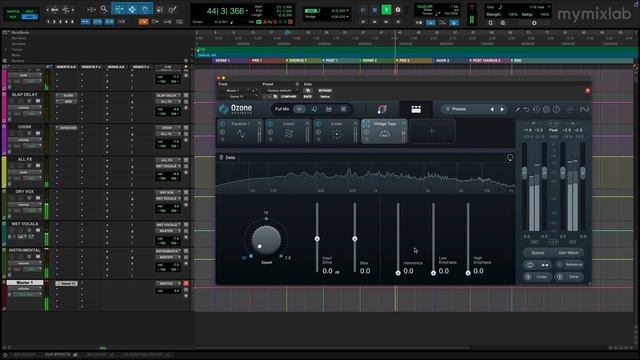Click the Ozone logo icon
The height and width of the screenshot is (360, 640).
[x=224, y=109]
